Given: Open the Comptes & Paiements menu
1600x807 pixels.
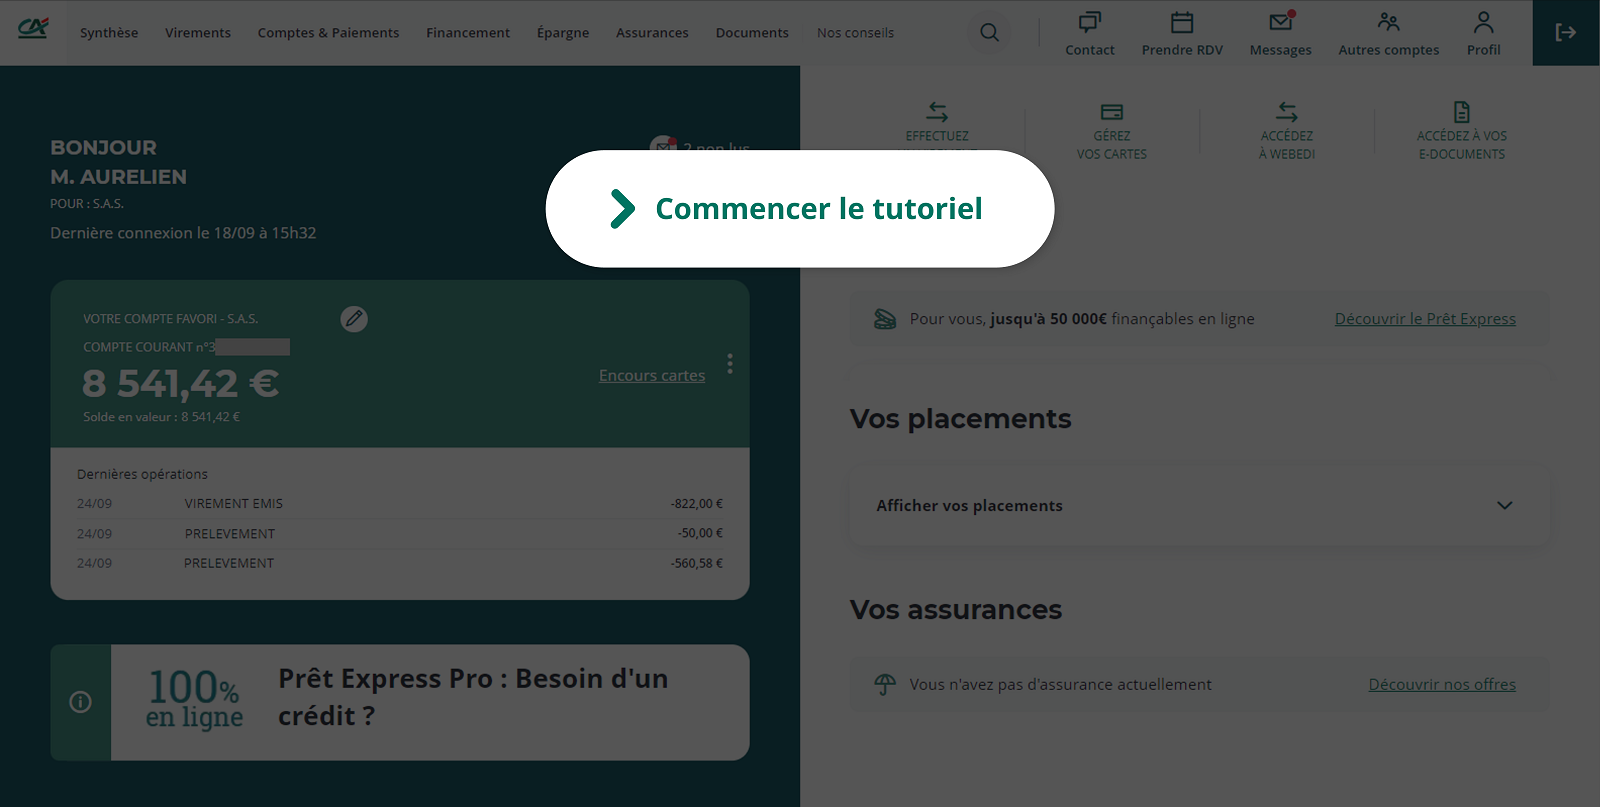Looking at the screenshot, I should 328,33.
